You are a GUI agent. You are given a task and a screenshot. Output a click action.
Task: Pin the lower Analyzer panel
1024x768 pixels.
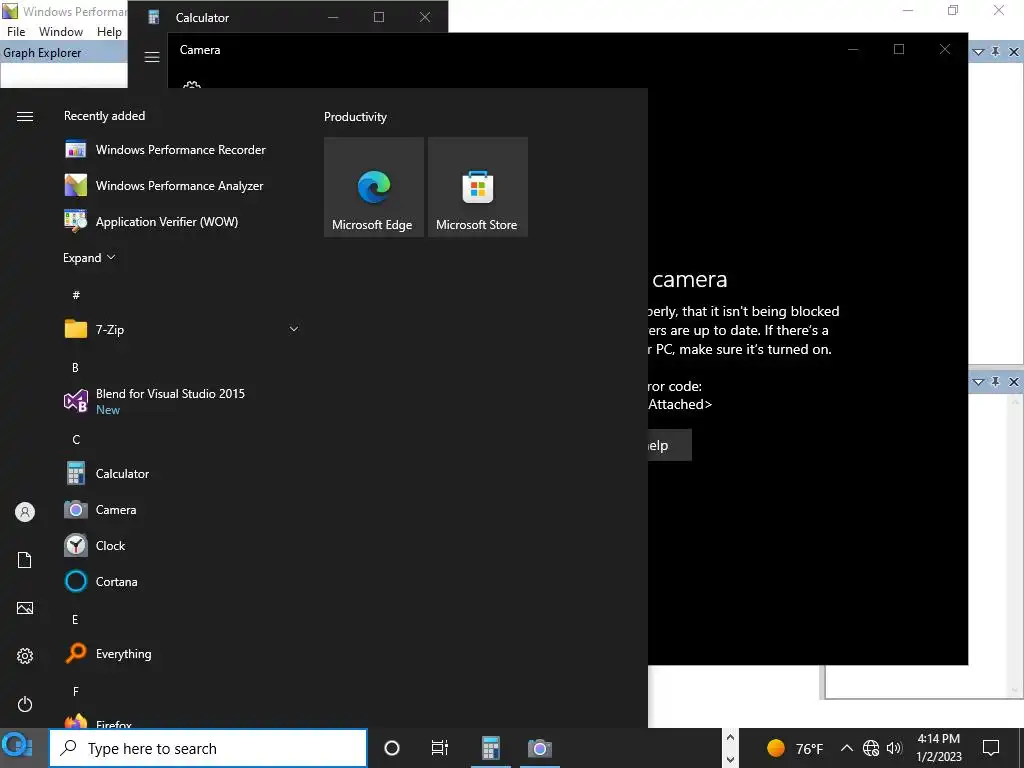pyautogui.click(x=995, y=382)
